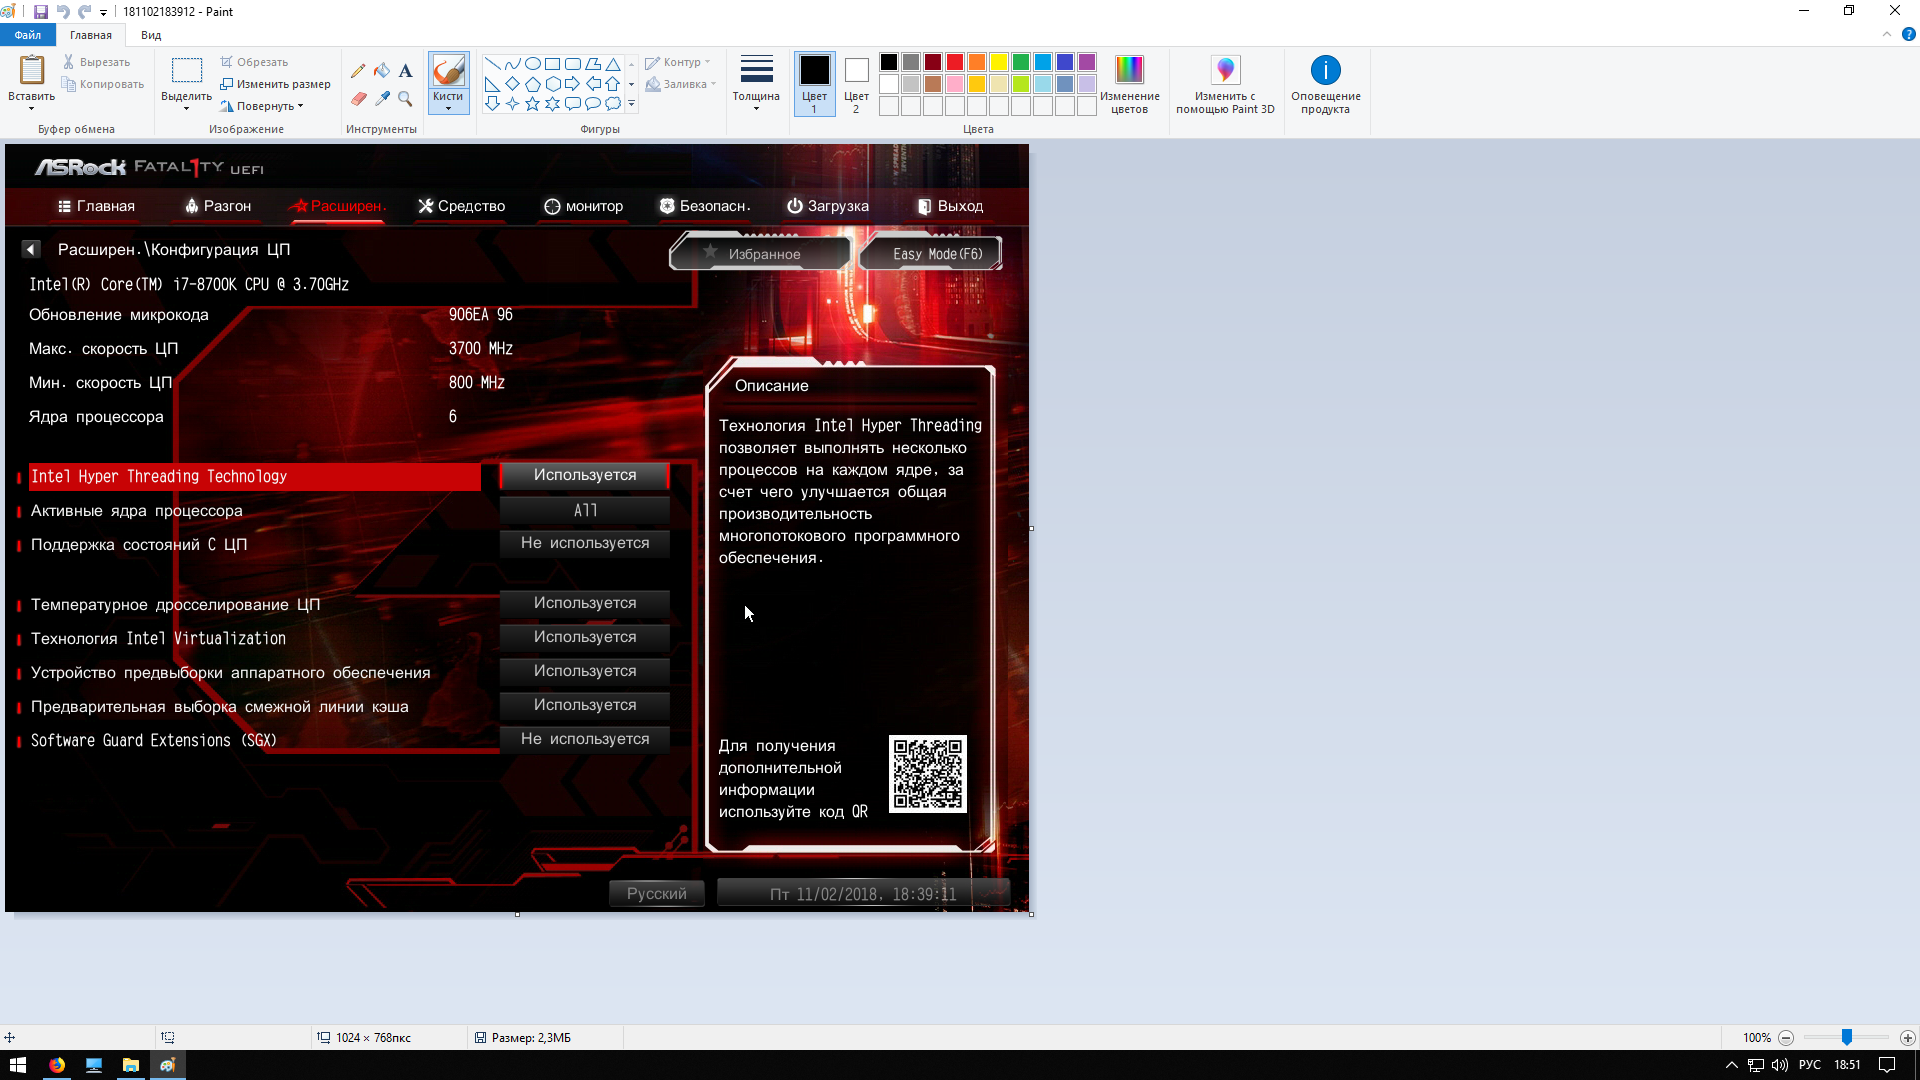Pick the Color picker eyedropper tool
Viewport: 1920px width, 1080px height.
(382, 98)
